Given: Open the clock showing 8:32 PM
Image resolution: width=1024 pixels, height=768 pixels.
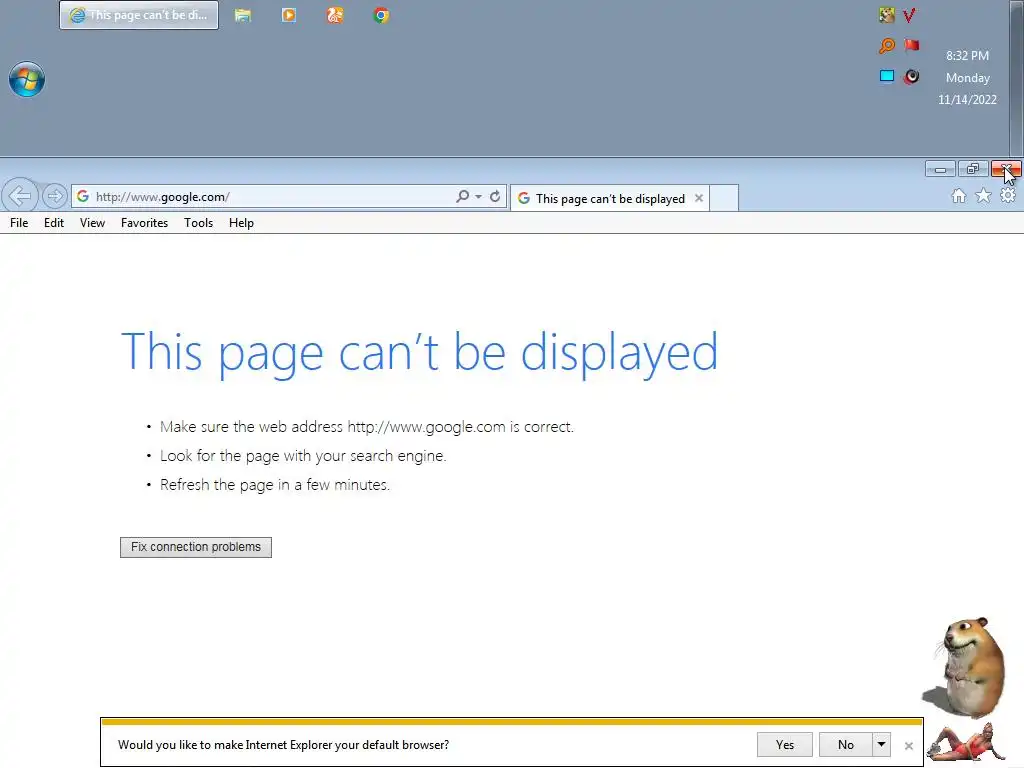Looking at the screenshot, I should (x=967, y=78).
